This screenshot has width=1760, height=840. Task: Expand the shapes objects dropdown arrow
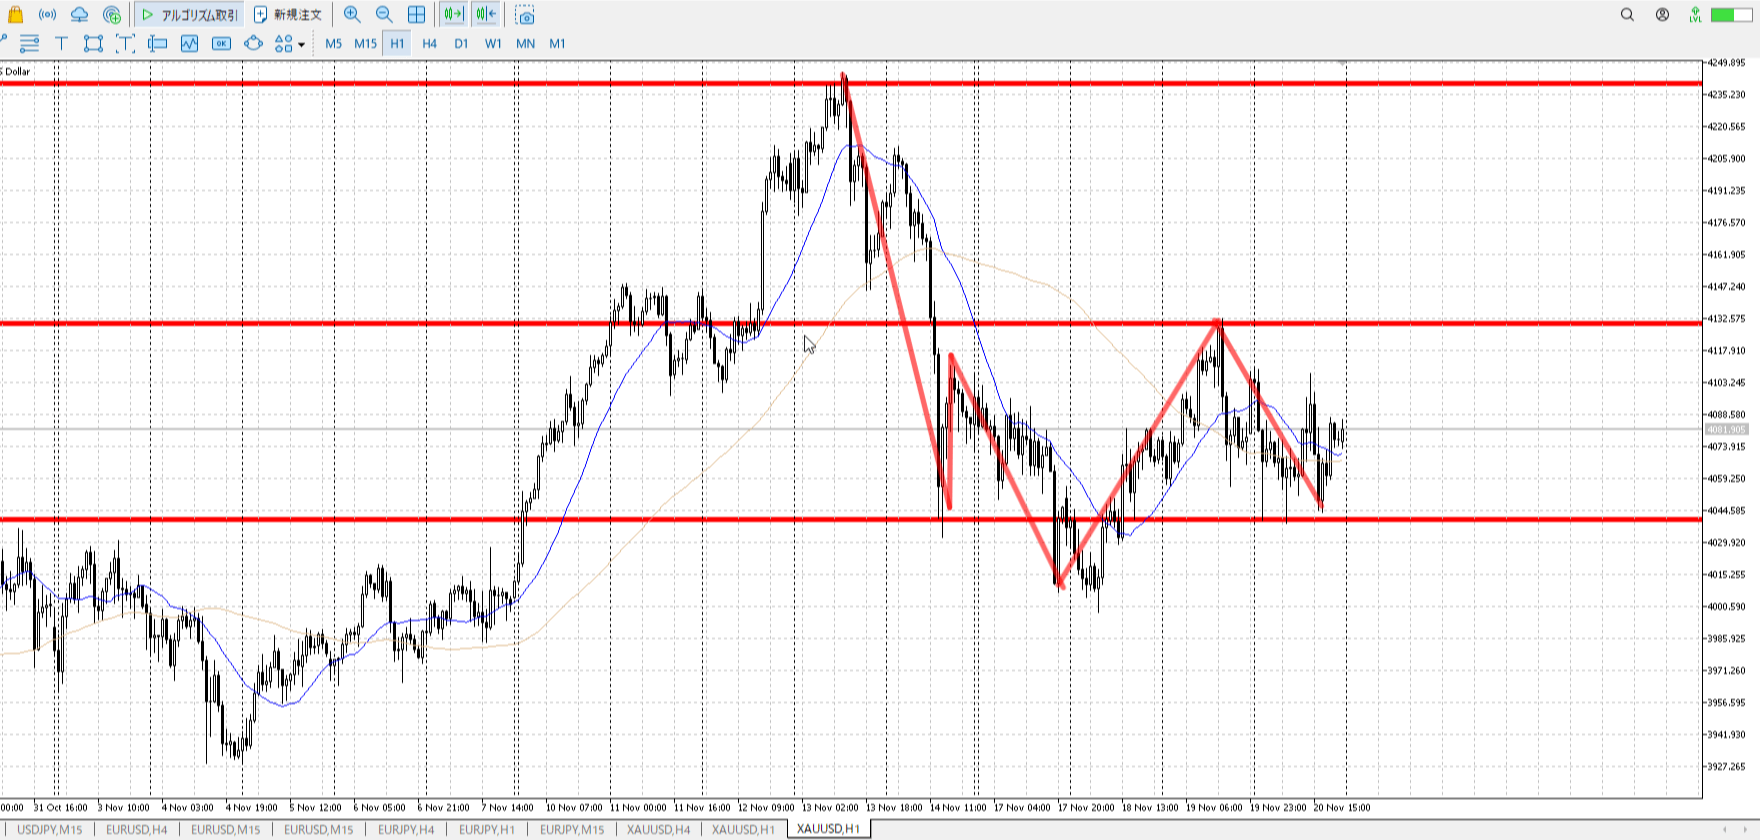point(301,44)
